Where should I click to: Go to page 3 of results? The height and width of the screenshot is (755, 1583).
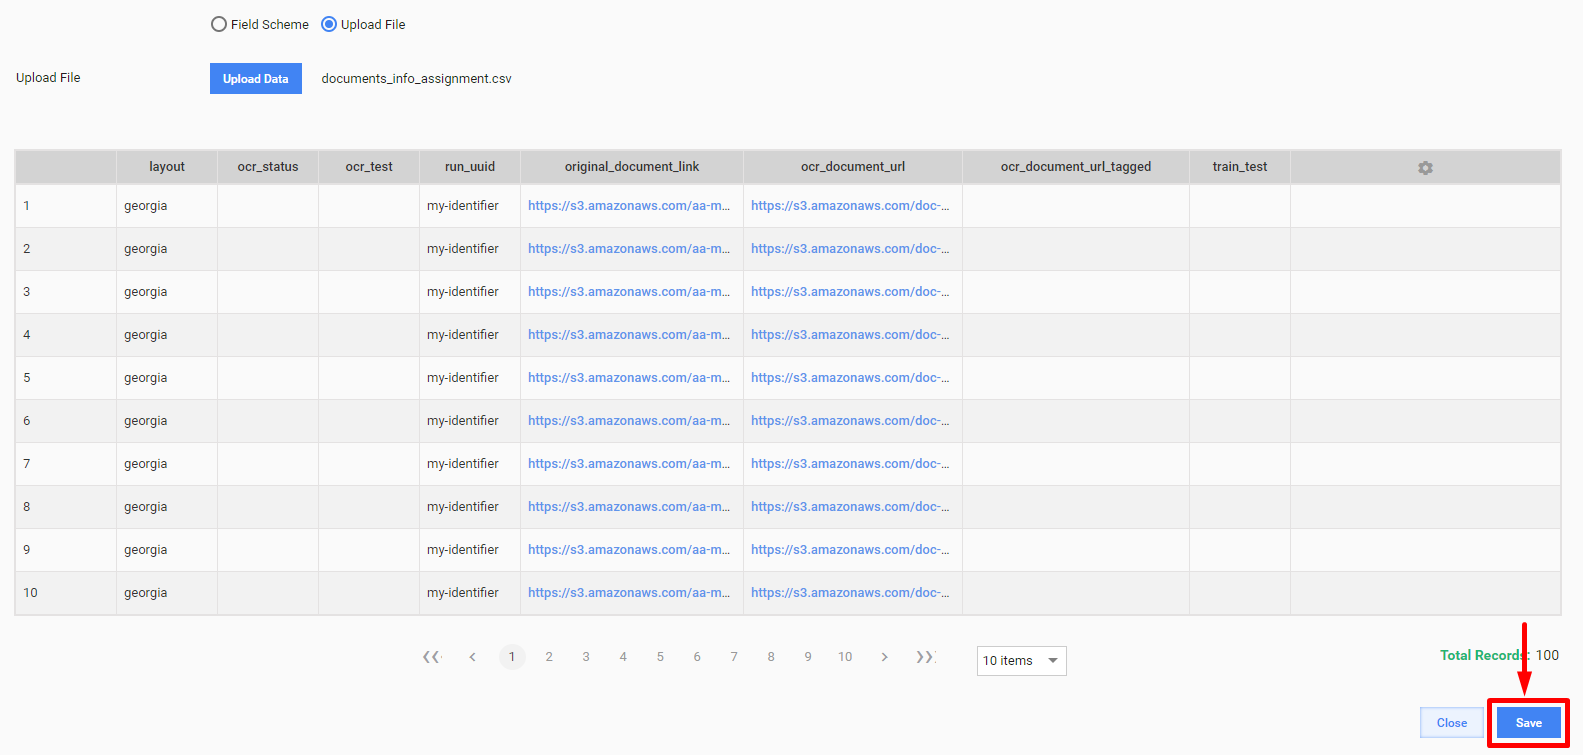coord(586,657)
